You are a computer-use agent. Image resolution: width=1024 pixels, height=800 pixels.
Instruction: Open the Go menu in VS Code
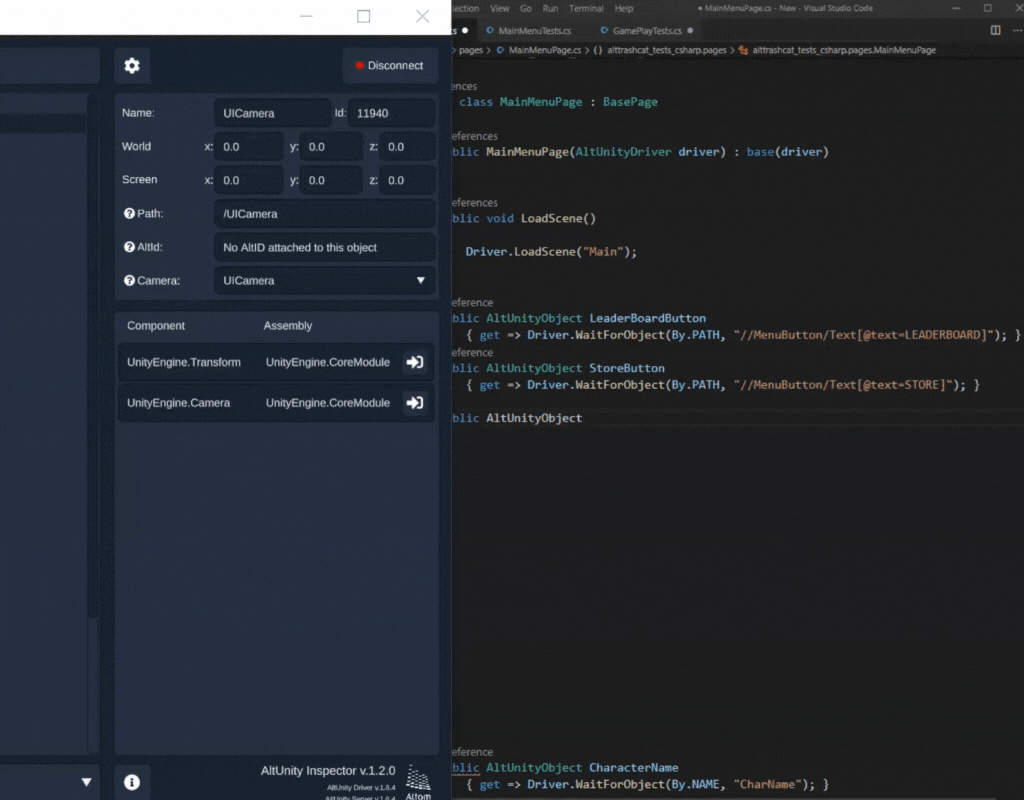pyautogui.click(x=526, y=8)
